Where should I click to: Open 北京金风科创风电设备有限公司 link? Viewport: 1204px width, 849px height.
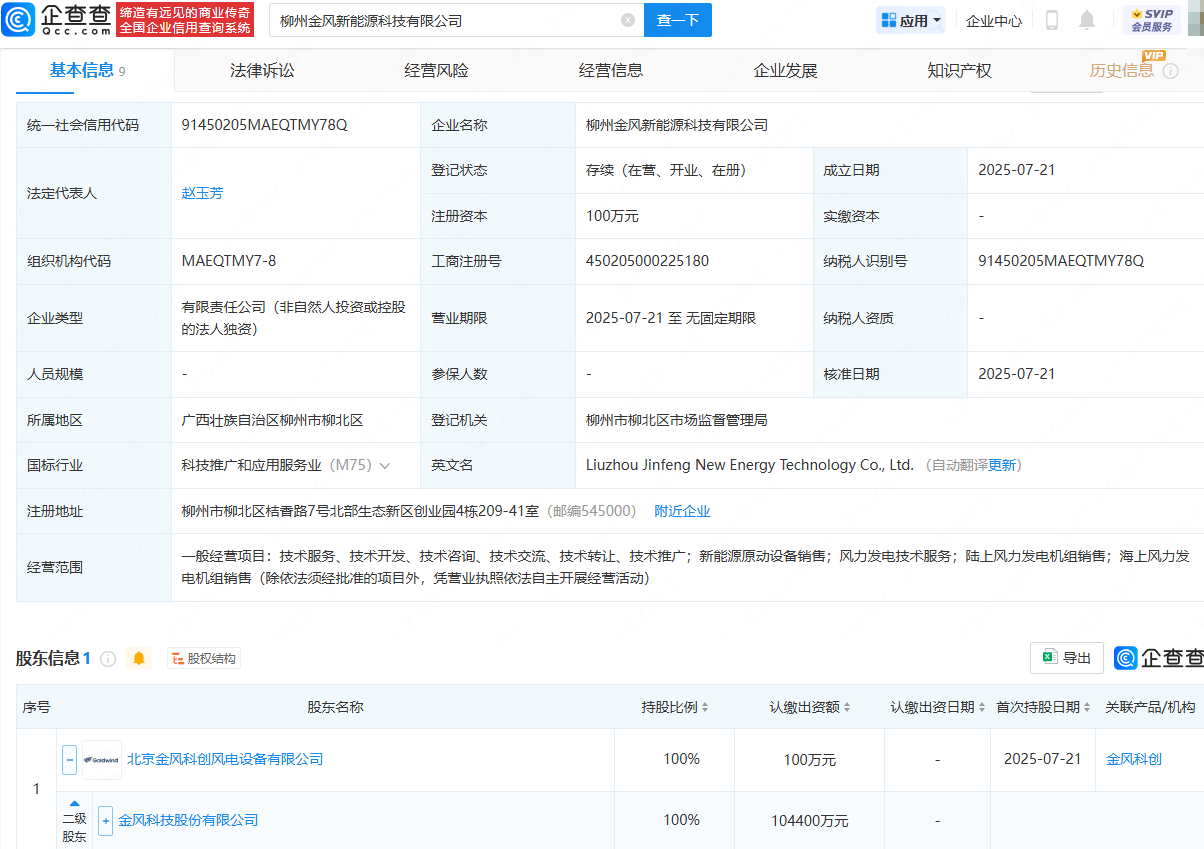(225, 759)
